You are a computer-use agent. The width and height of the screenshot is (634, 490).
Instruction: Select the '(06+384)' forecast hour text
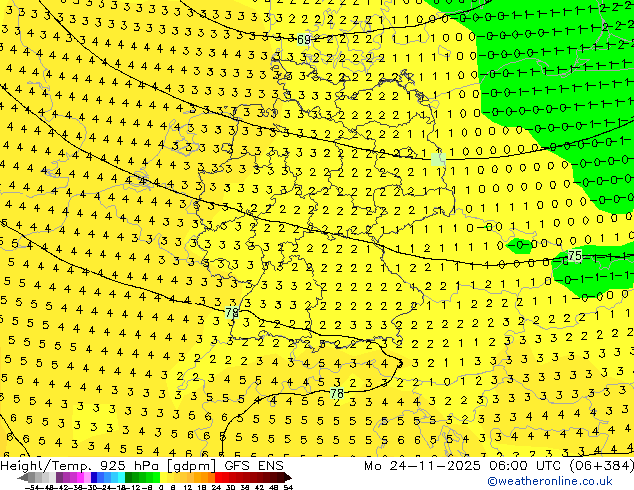click(601, 466)
